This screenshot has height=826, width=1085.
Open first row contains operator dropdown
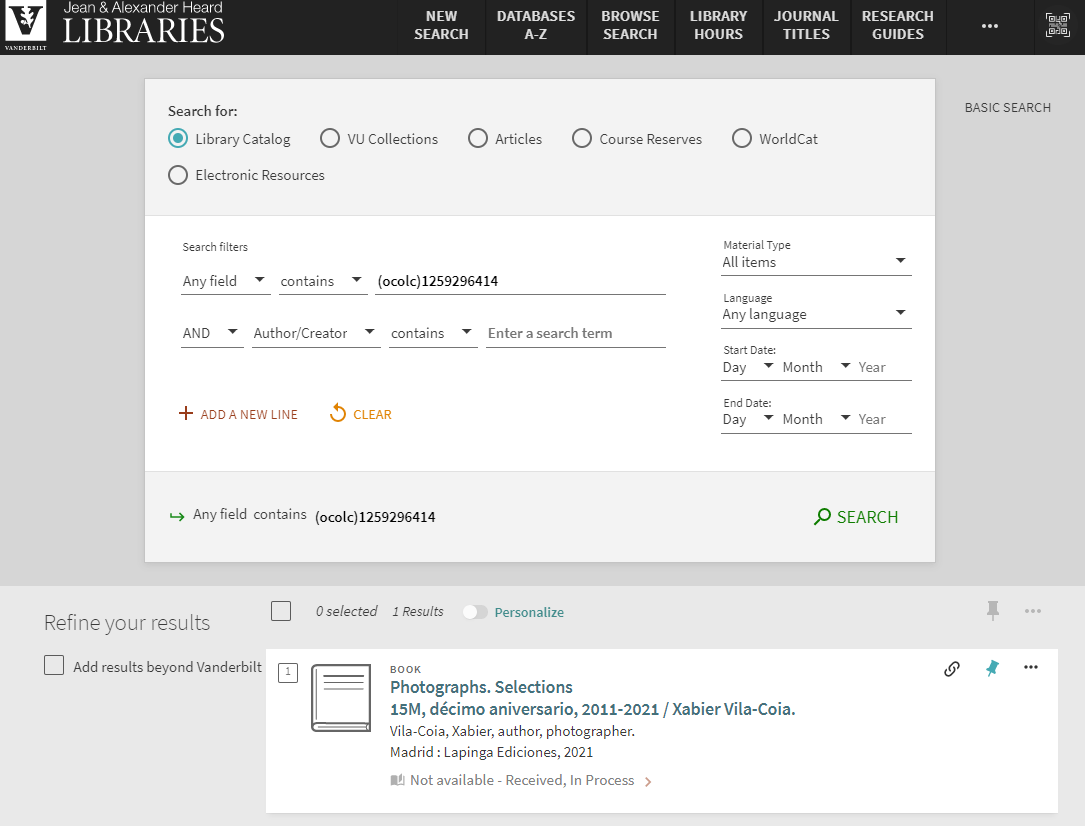click(x=322, y=281)
